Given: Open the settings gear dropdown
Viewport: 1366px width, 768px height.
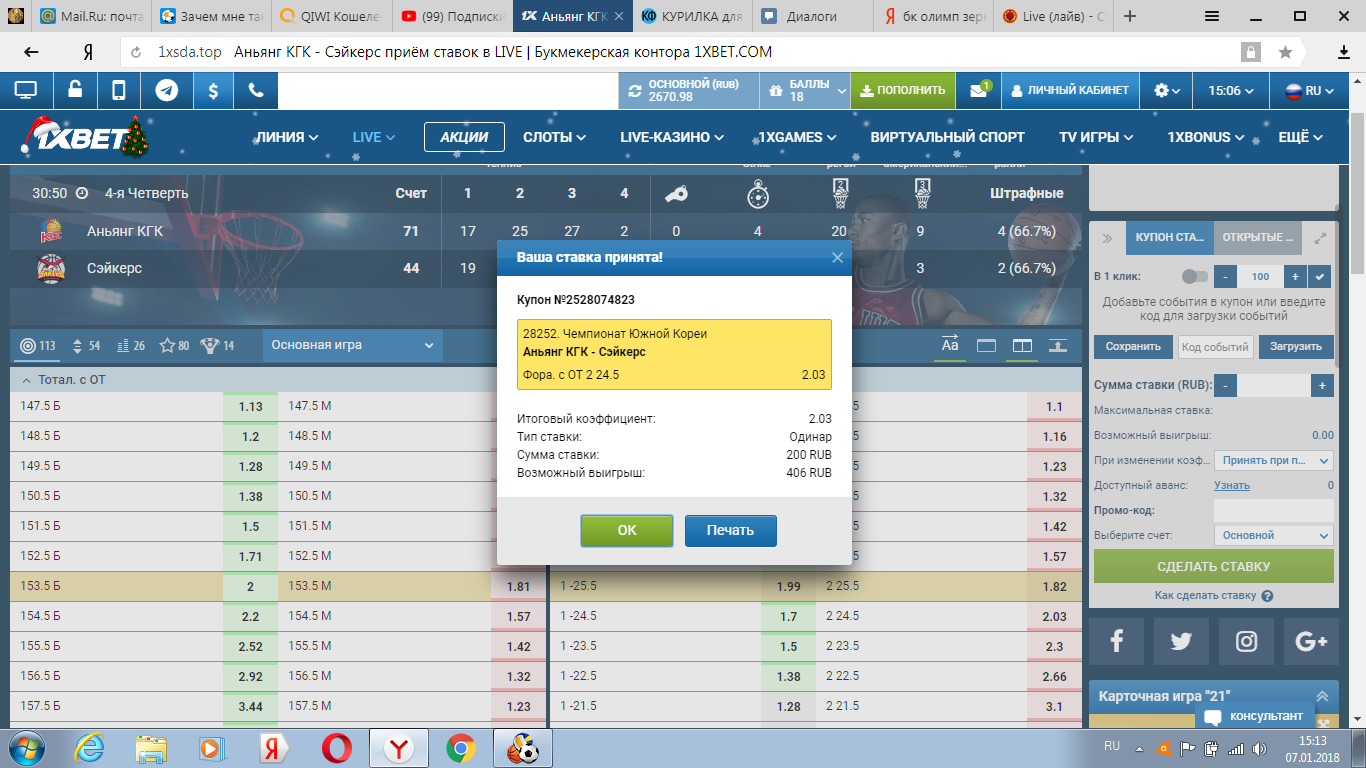Looking at the screenshot, I should point(1166,90).
